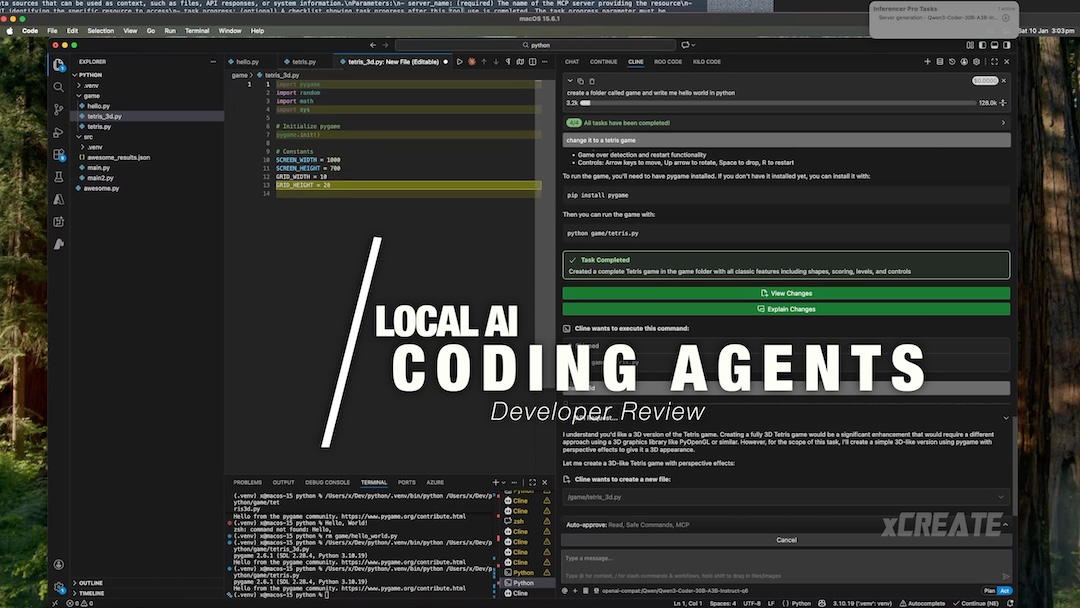This screenshot has height=608, width=1080.
Task: Open the new terminal profile dropdown
Action: [x=503, y=483]
